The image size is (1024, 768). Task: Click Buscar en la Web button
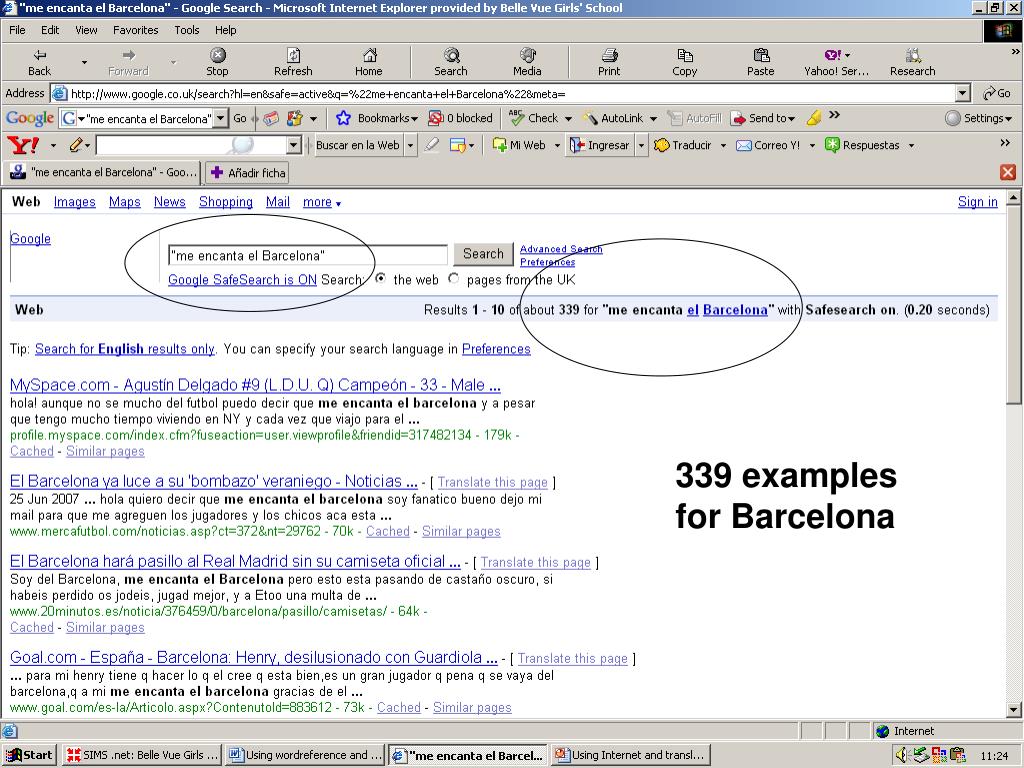358,145
